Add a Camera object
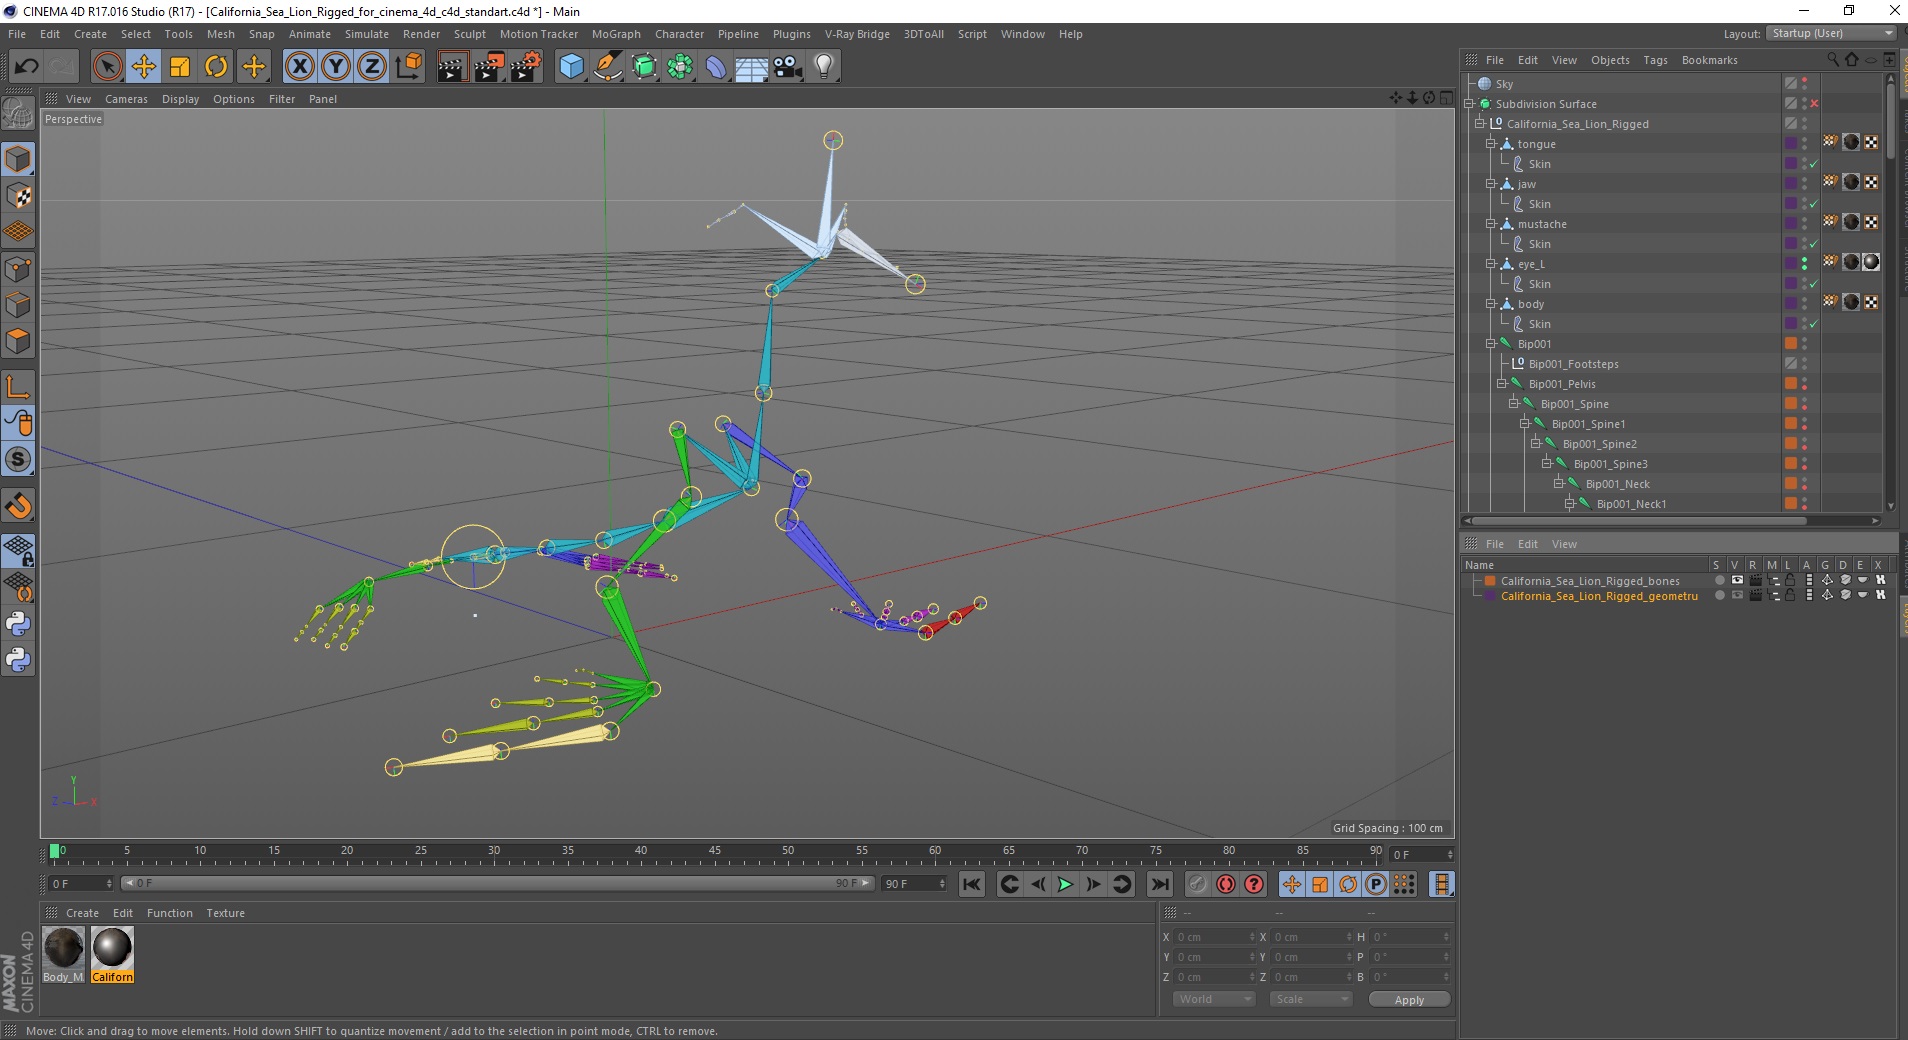 788,67
